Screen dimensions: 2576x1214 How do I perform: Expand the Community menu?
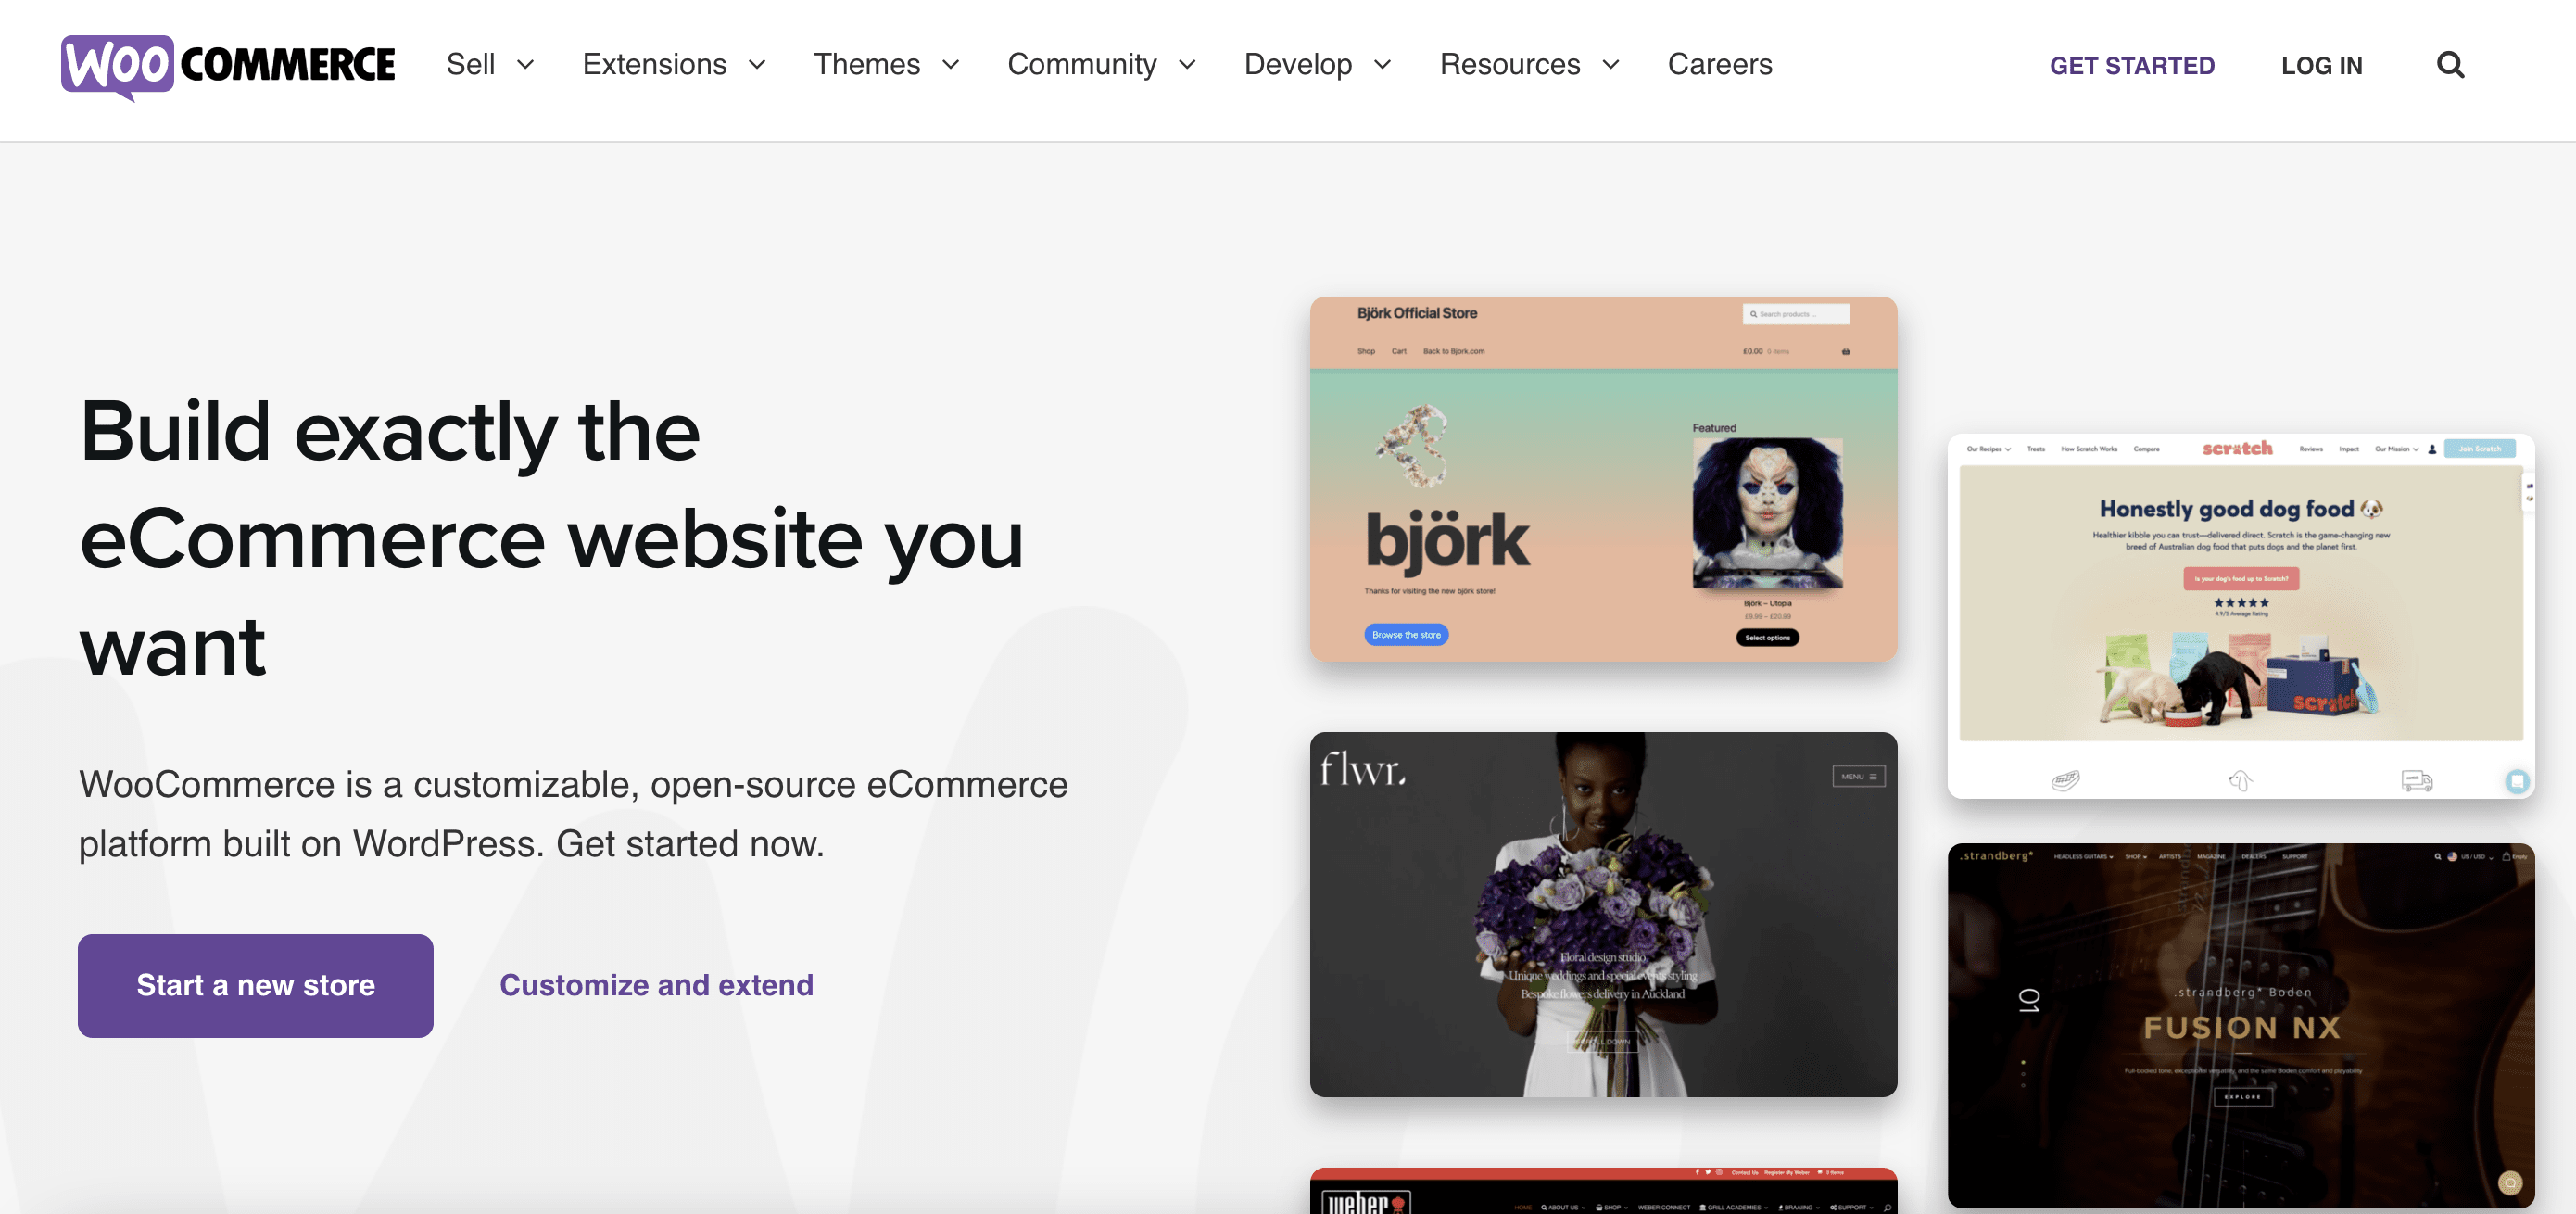[1100, 65]
